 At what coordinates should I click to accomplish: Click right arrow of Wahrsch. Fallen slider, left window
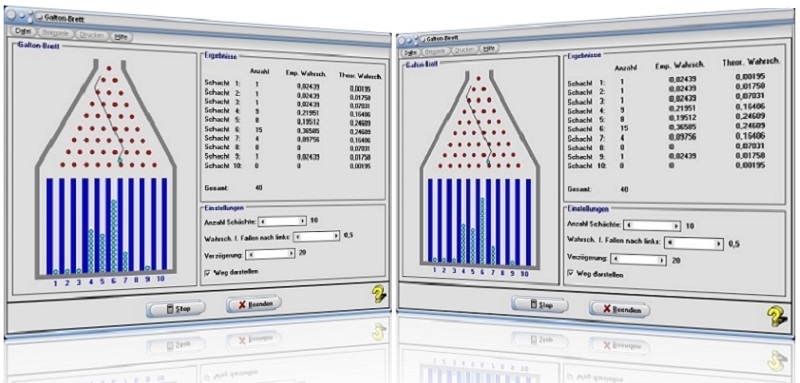click(336, 236)
